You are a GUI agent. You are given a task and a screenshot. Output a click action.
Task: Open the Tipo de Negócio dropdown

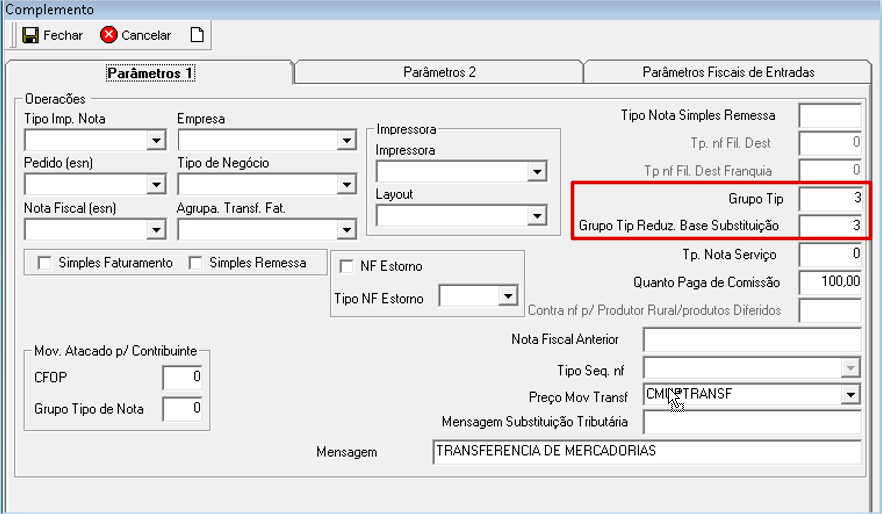(x=346, y=184)
